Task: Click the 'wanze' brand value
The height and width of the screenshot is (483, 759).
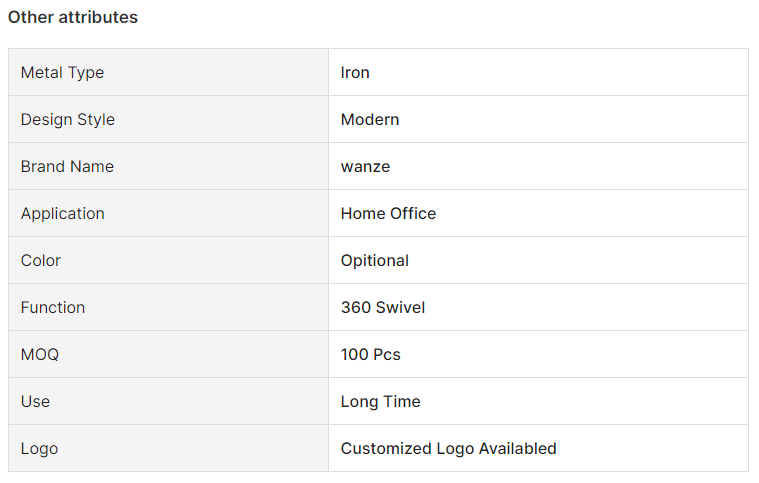Action: click(365, 167)
